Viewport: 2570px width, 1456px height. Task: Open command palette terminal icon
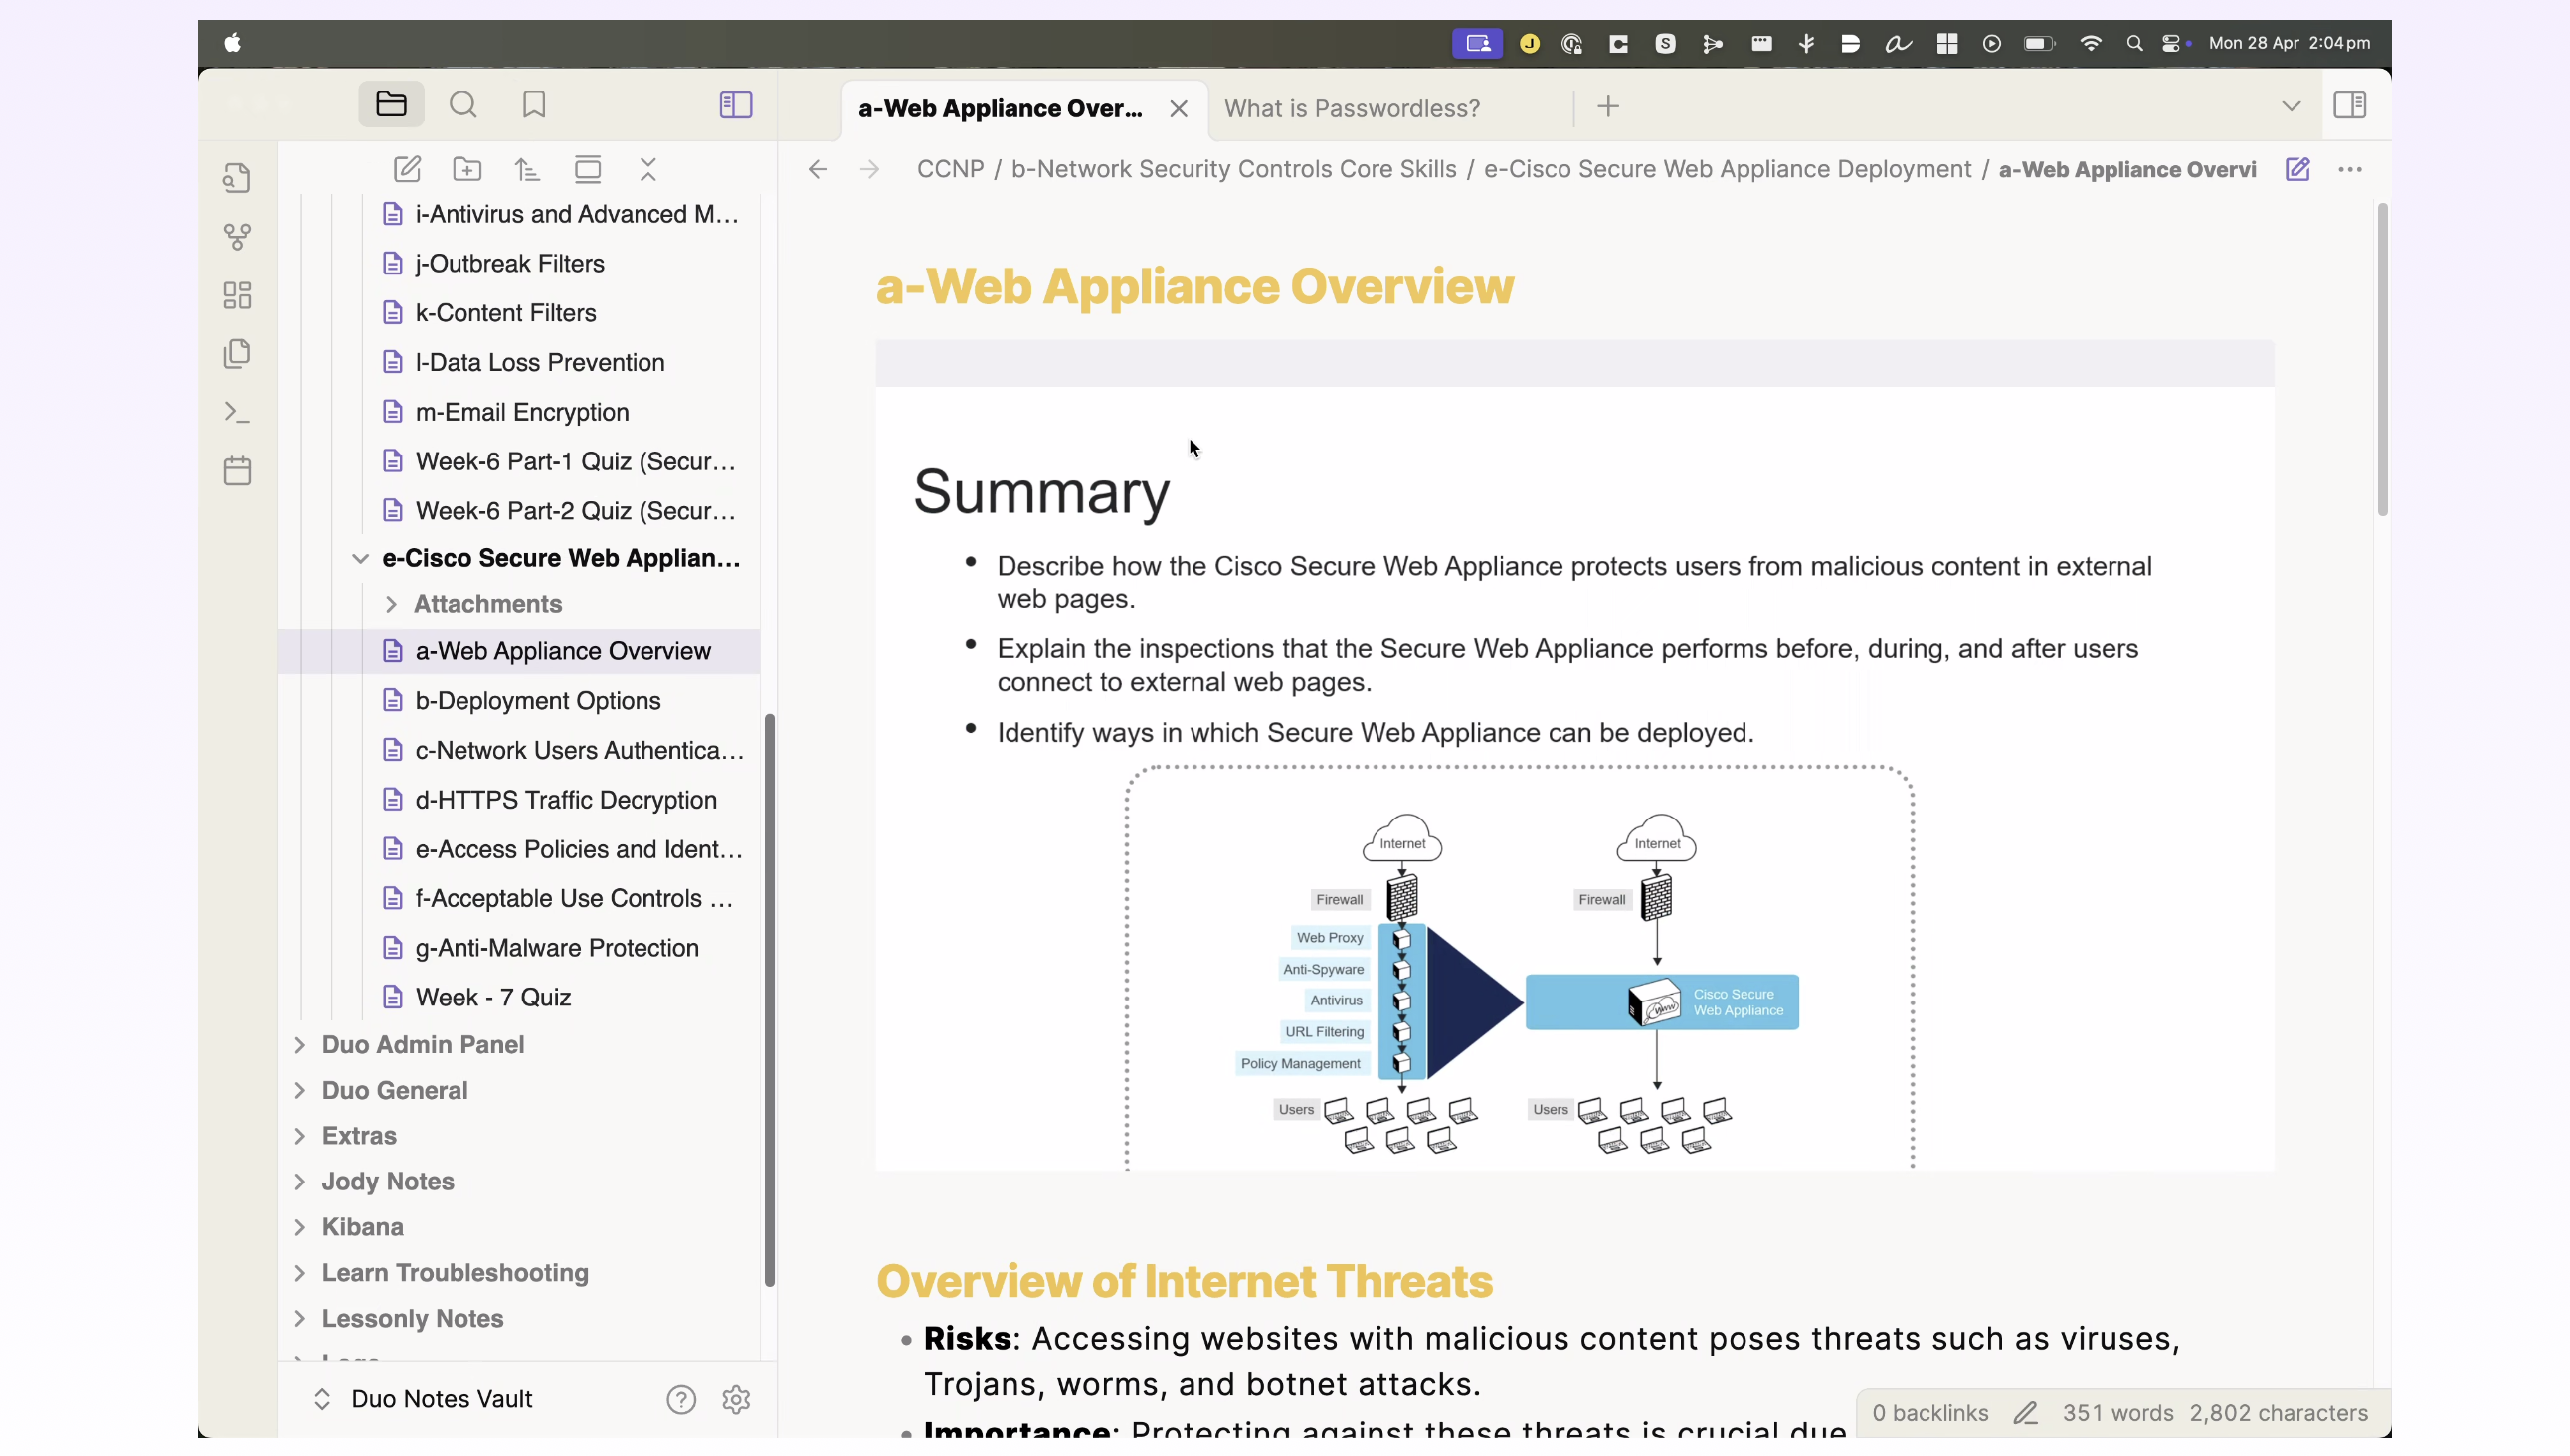coord(237,412)
